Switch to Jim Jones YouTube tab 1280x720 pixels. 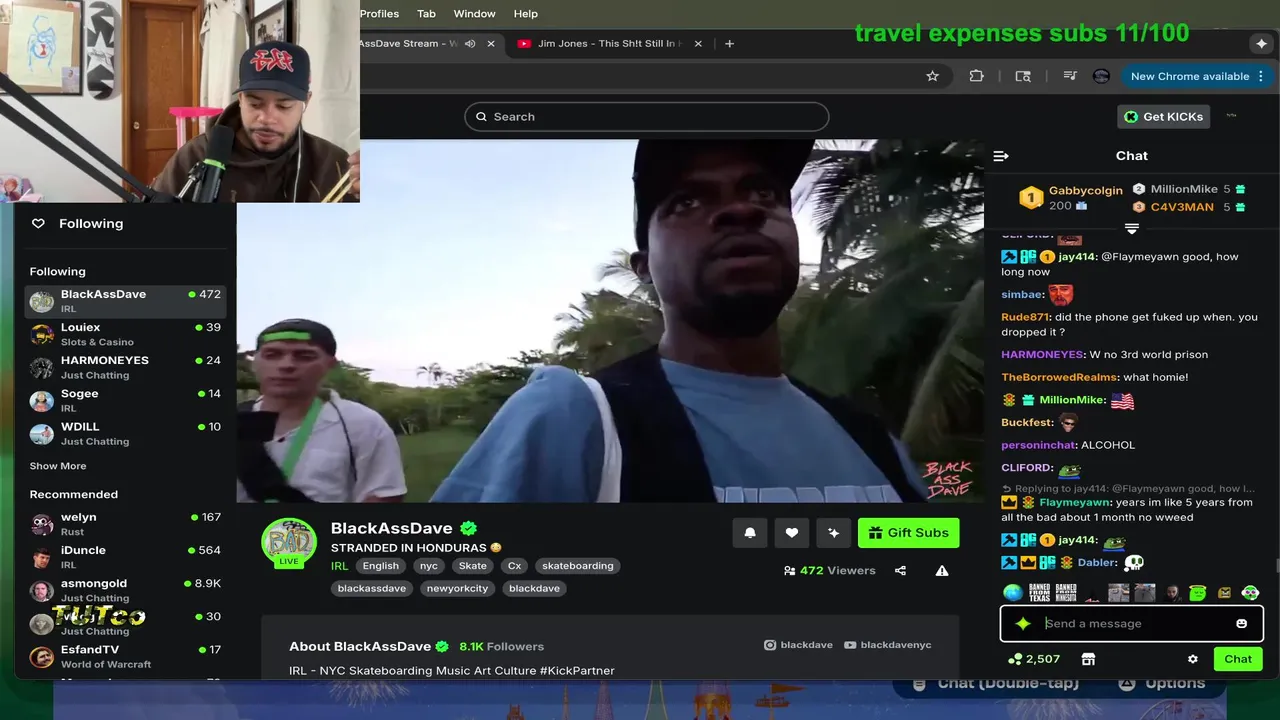[x=610, y=44]
